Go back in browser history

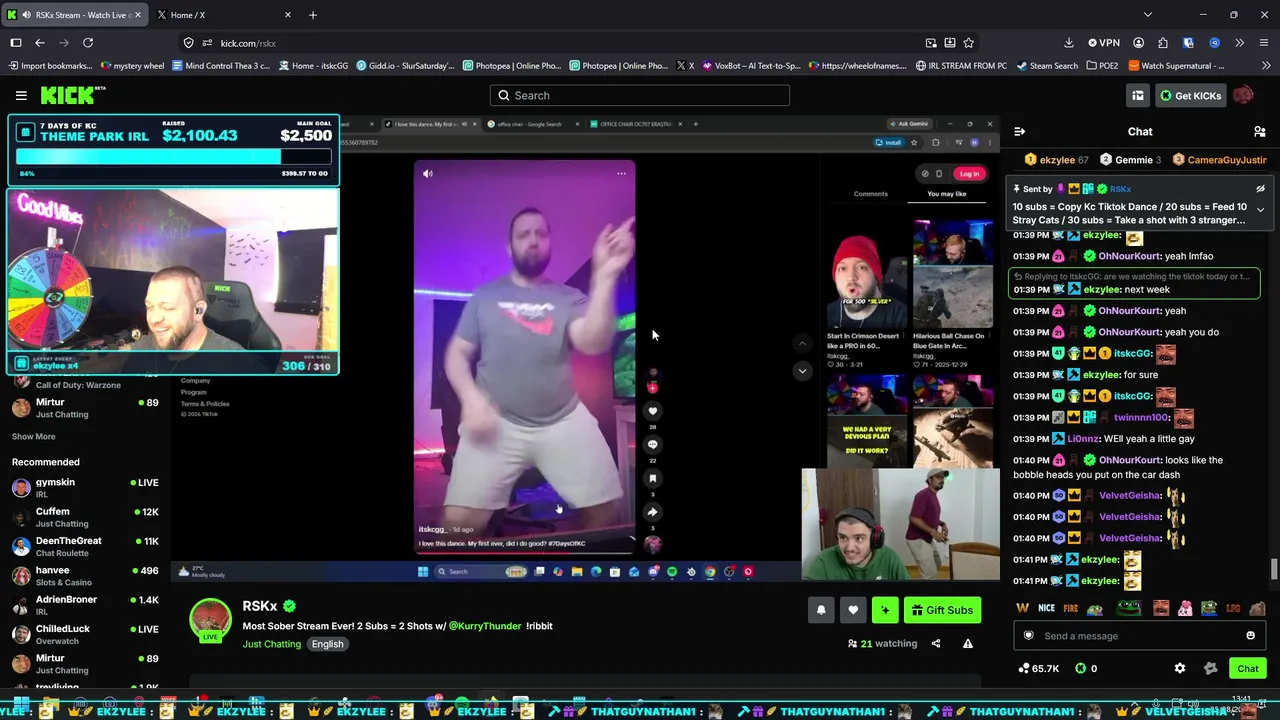coord(40,43)
